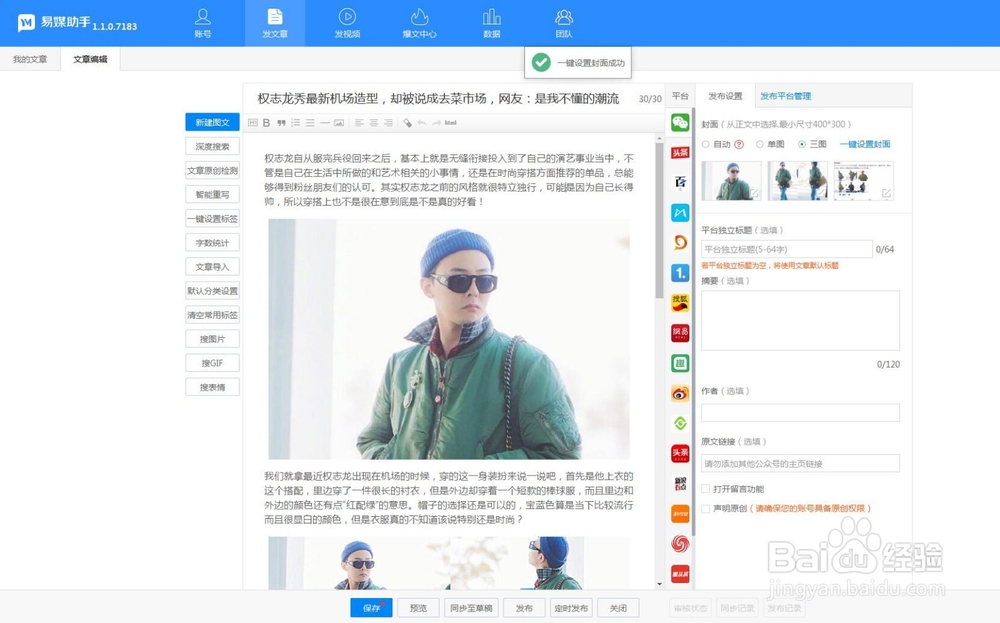The width and height of the screenshot is (1000, 623).
Task: Apply blockquote formatting from the toolbar
Action: [282, 122]
